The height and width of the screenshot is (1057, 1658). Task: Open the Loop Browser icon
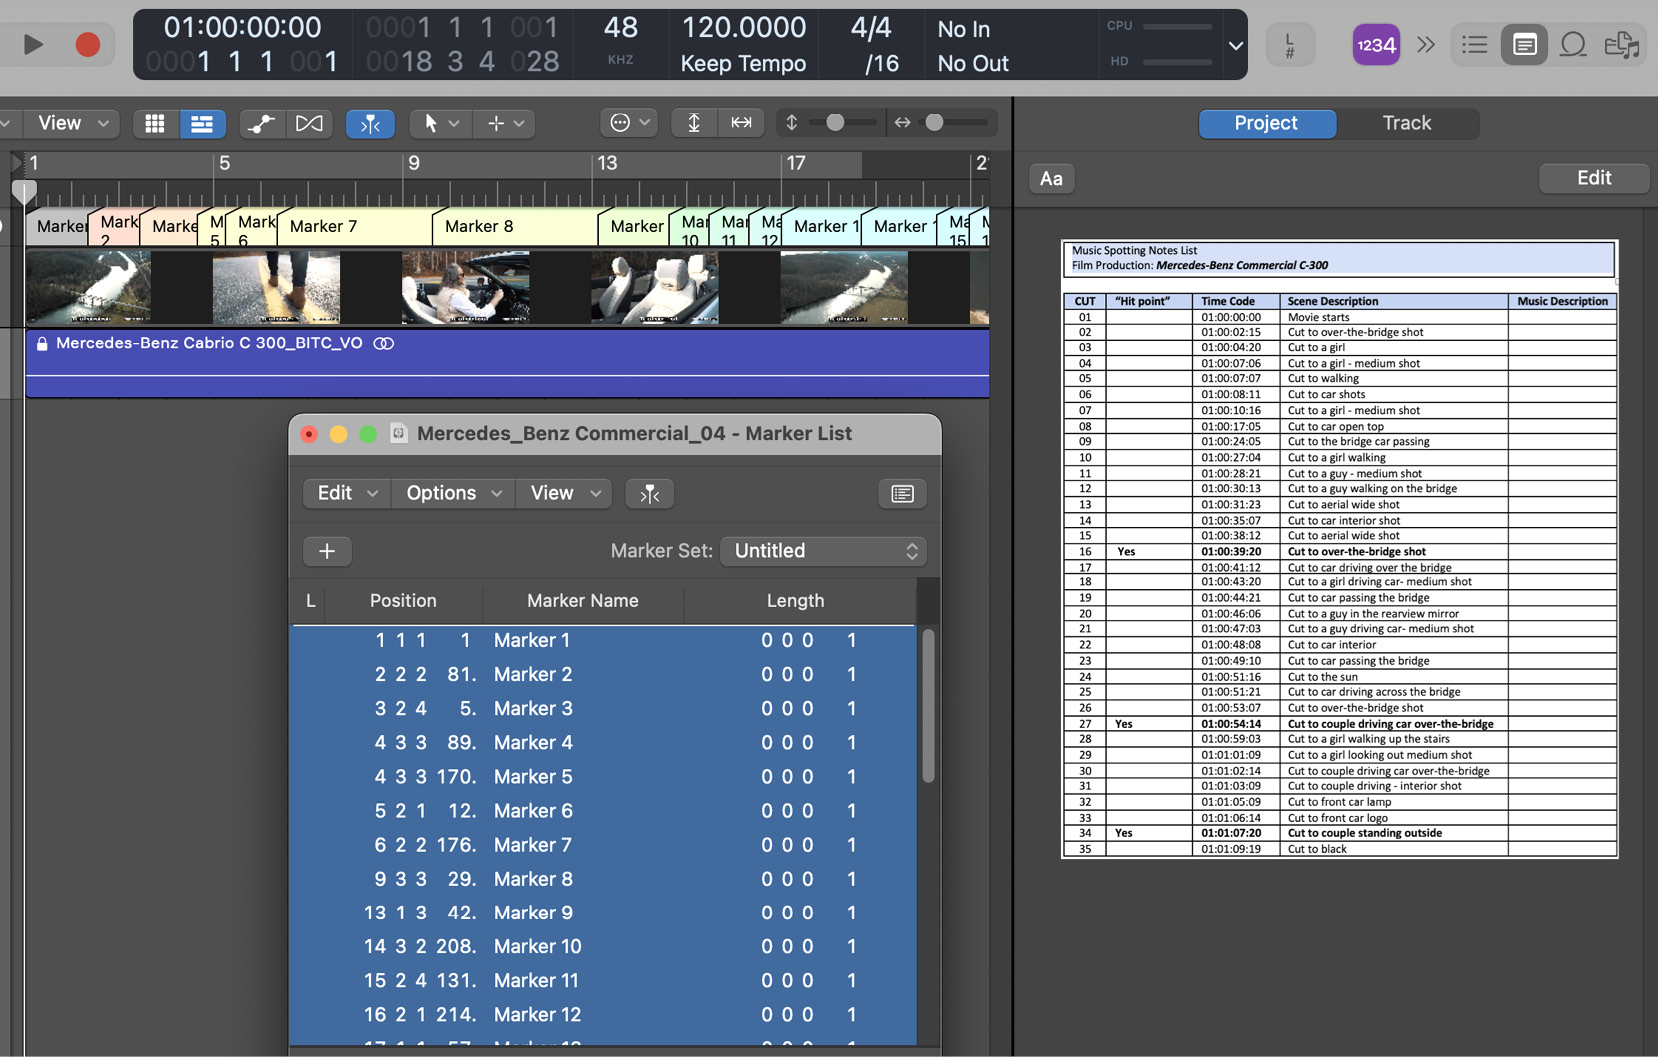1573,45
